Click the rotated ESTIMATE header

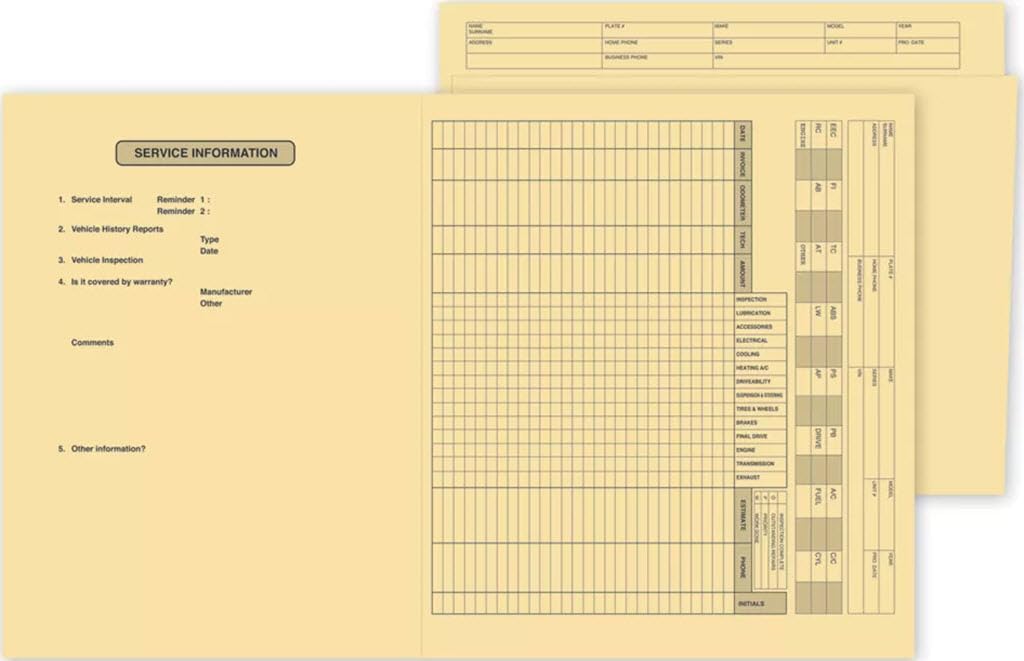click(743, 515)
